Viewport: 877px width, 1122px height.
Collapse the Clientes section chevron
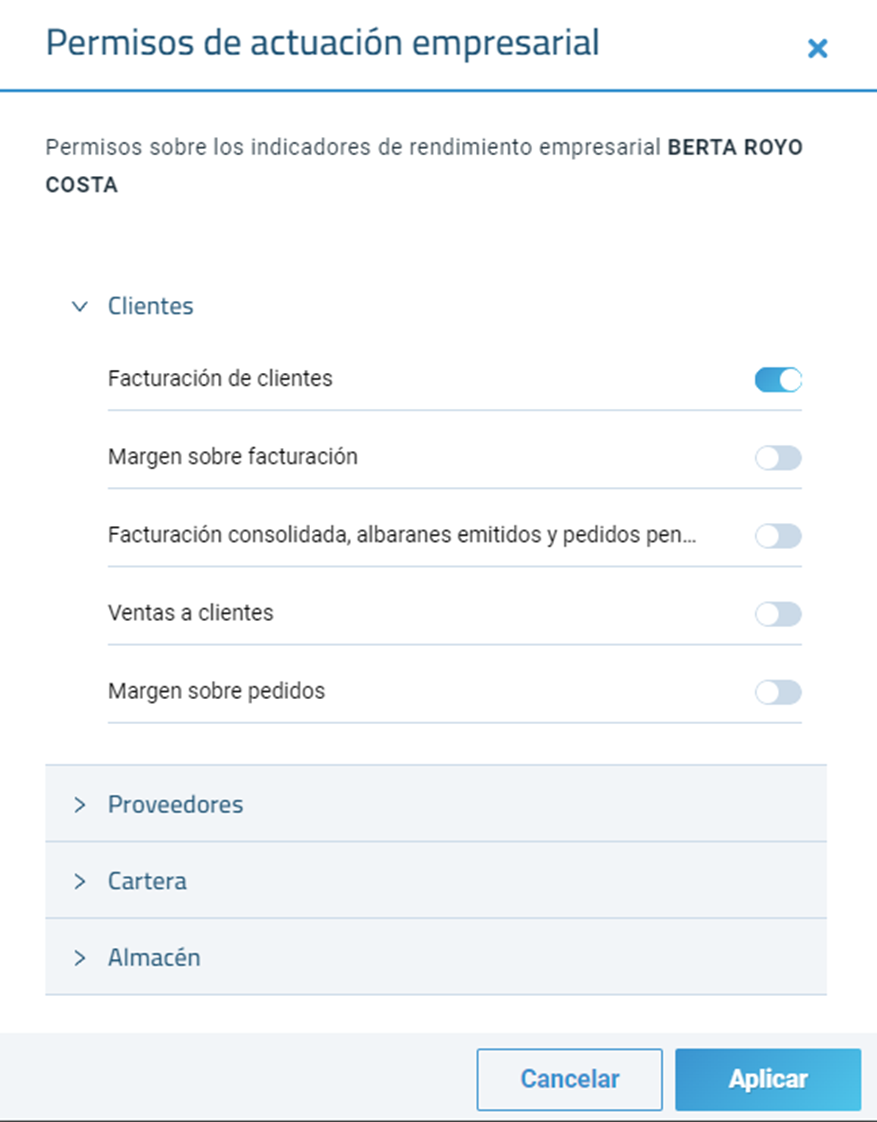click(x=80, y=306)
